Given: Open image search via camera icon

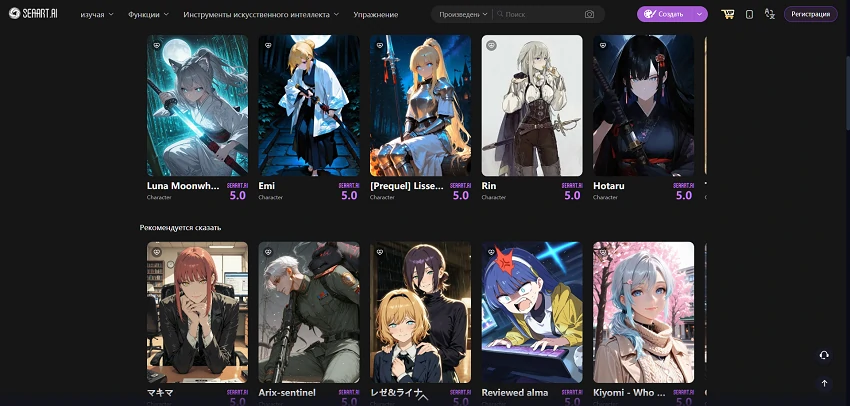Looking at the screenshot, I should tap(589, 15).
